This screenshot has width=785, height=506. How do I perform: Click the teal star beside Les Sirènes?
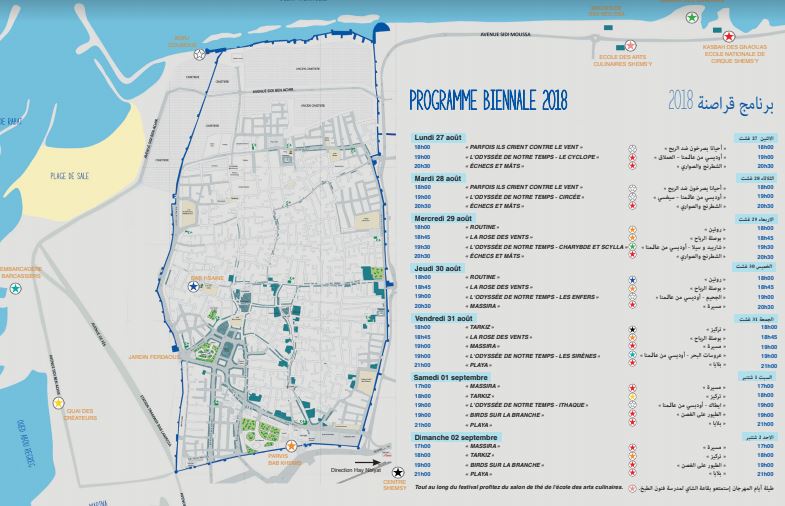coord(632,355)
